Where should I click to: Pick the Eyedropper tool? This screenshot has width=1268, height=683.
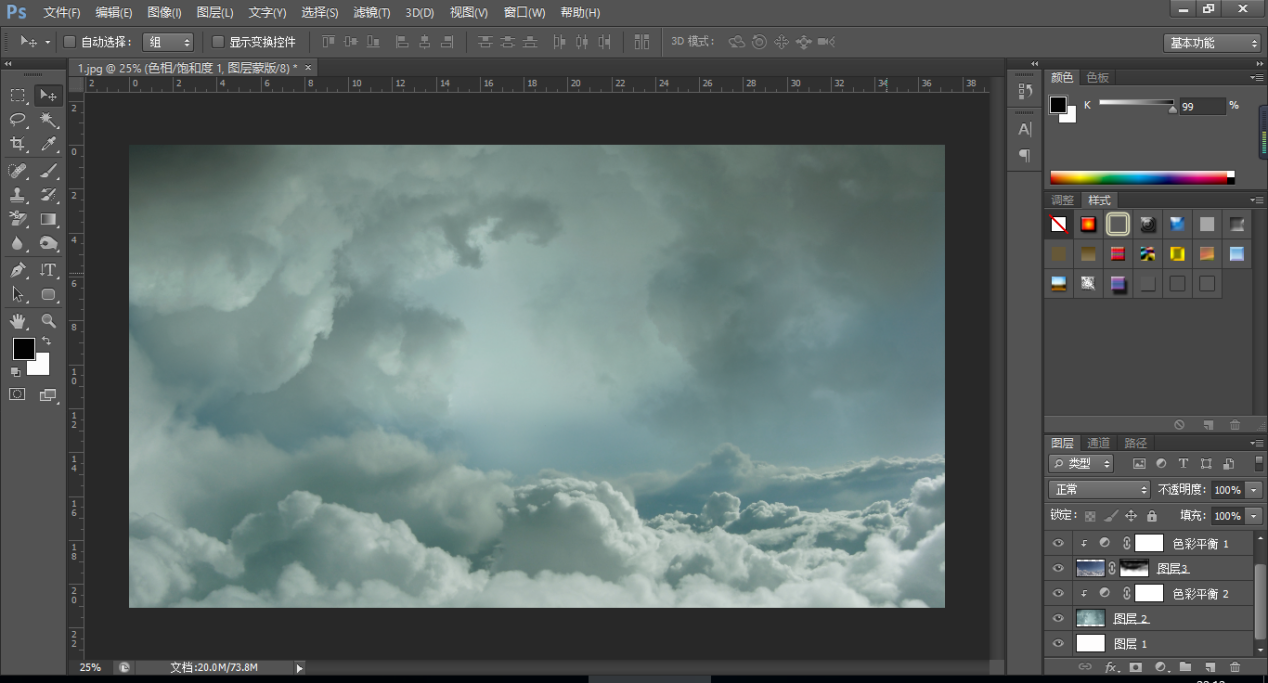pos(48,145)
